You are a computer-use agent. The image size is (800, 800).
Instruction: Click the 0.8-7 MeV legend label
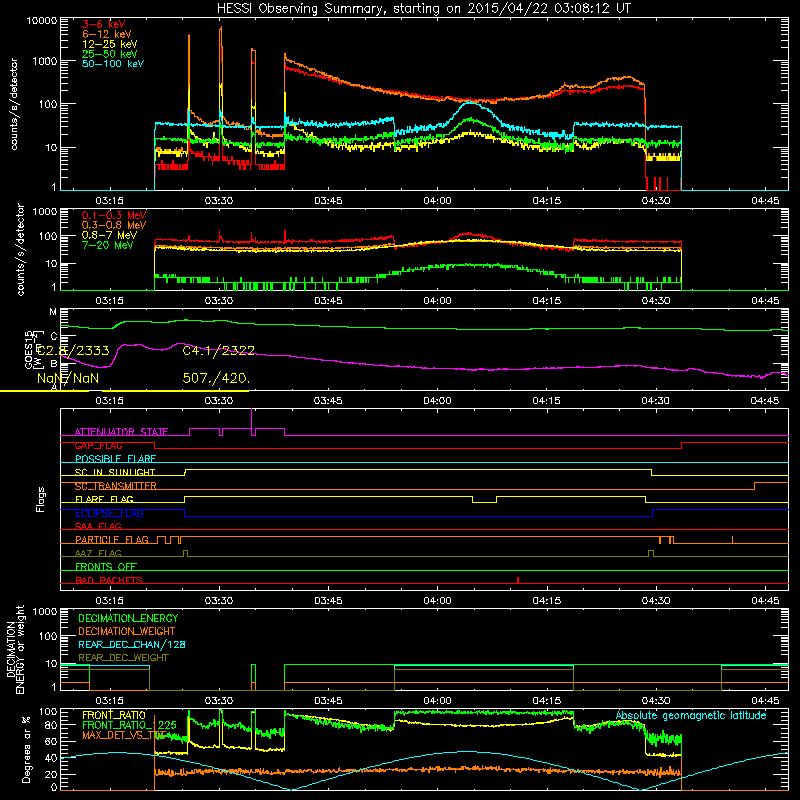point(109,235)
